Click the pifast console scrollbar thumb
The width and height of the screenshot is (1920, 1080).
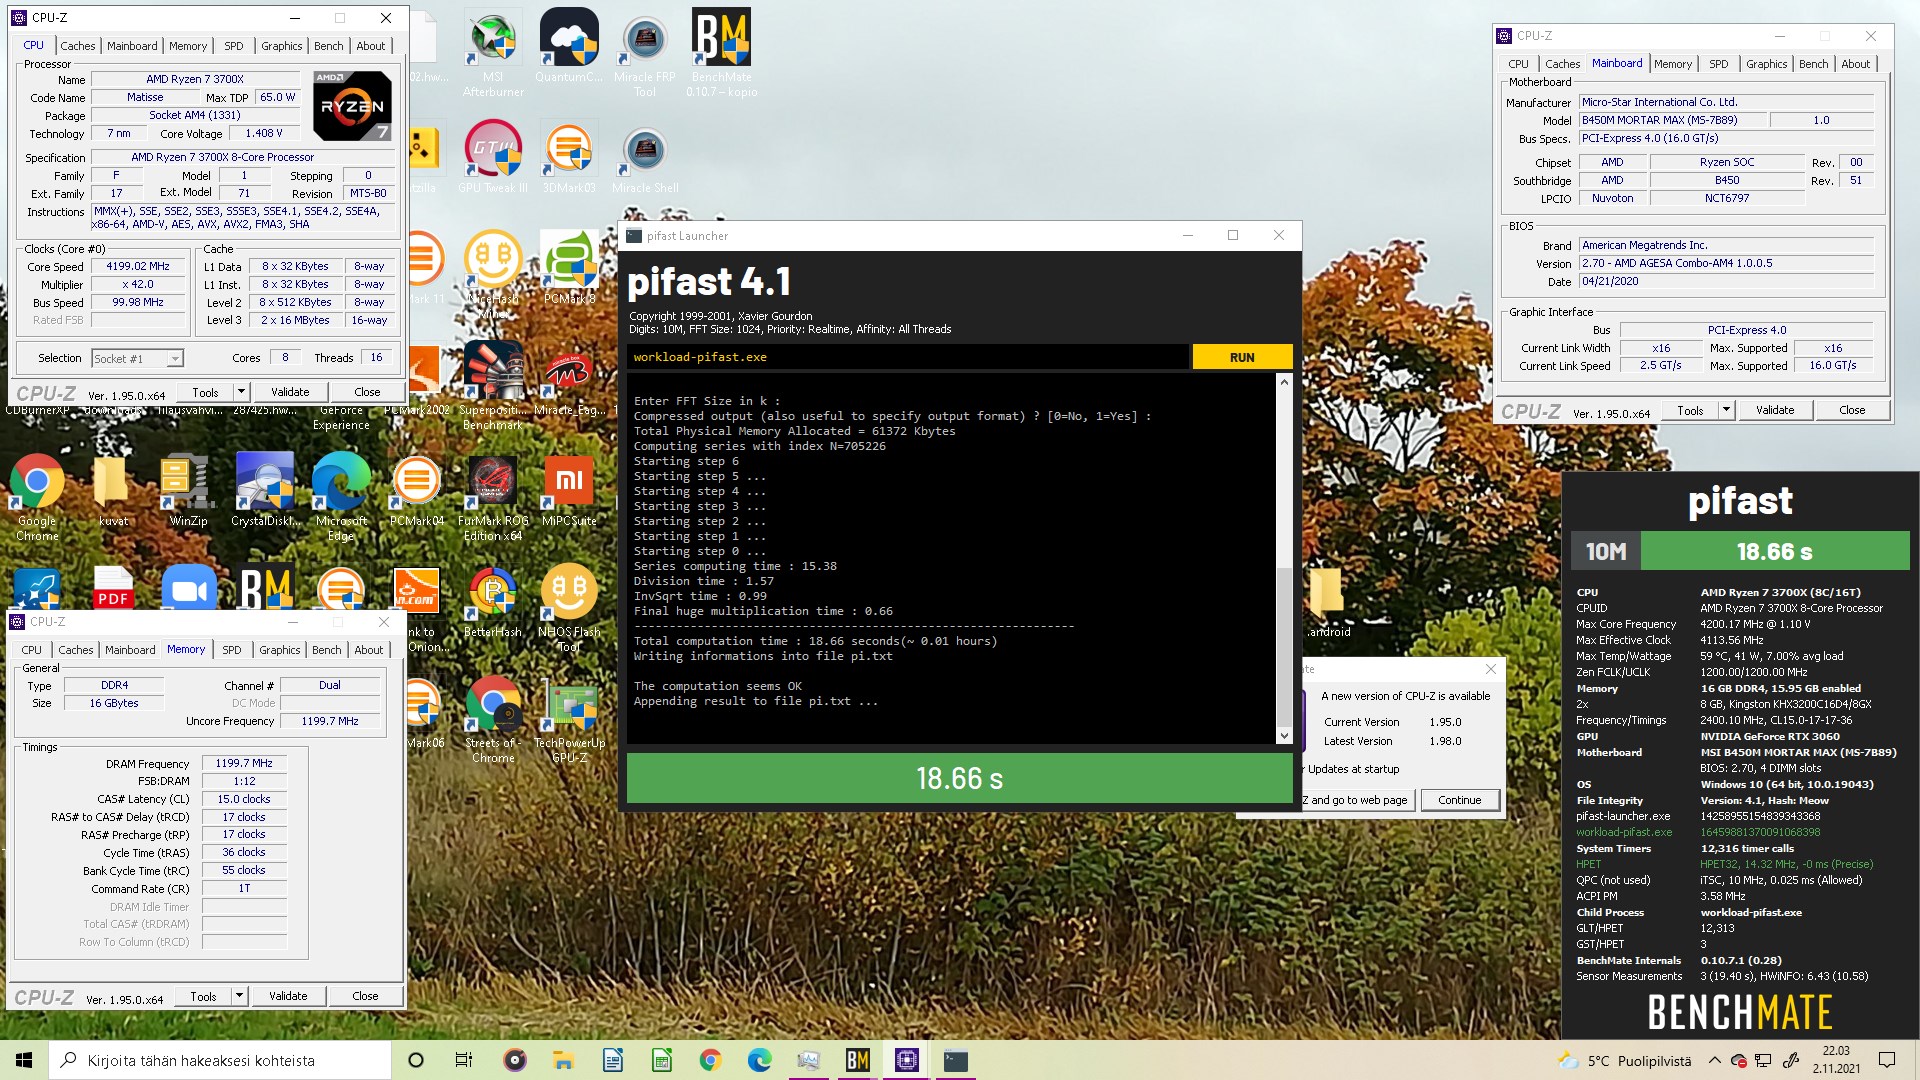[1285, 647]
